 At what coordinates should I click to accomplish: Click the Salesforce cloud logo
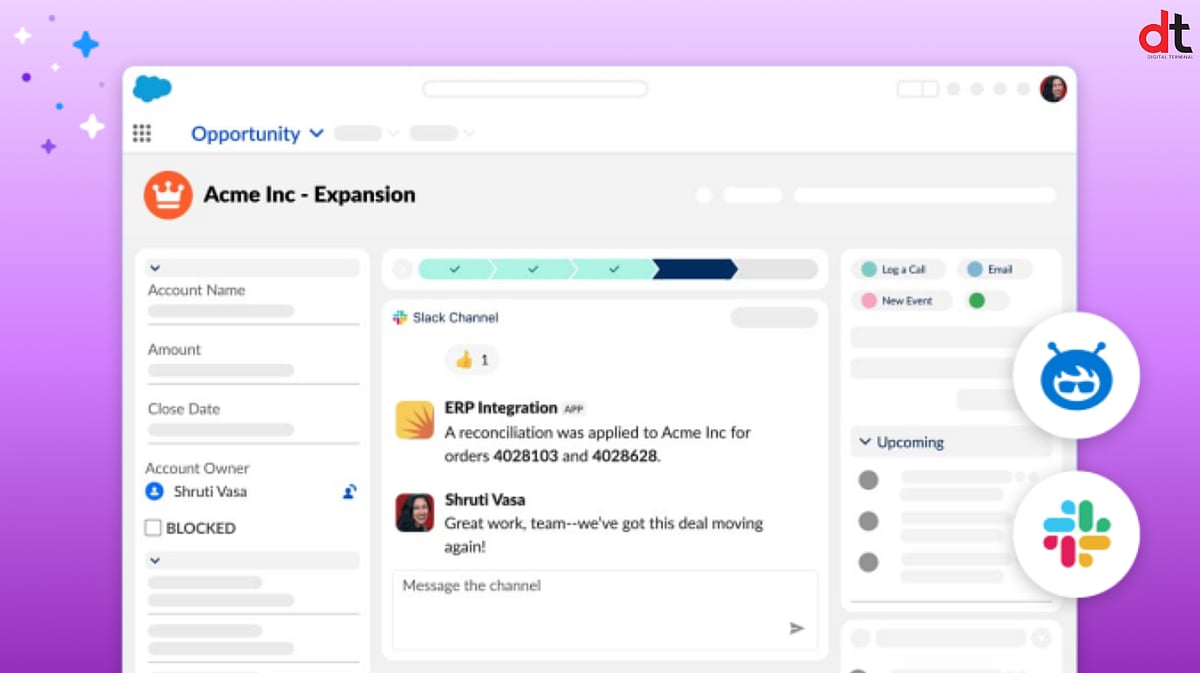[152, 88]
